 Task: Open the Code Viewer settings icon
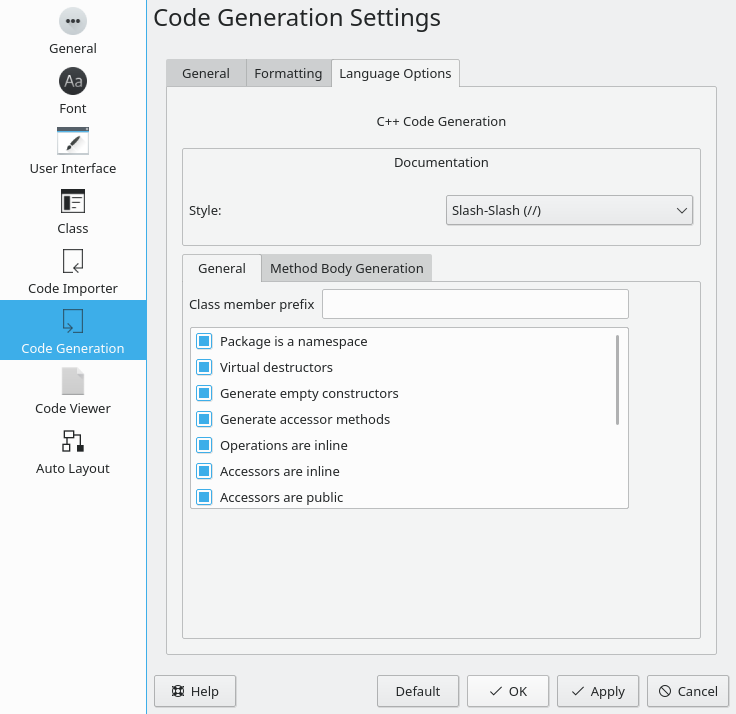[73, 381]
